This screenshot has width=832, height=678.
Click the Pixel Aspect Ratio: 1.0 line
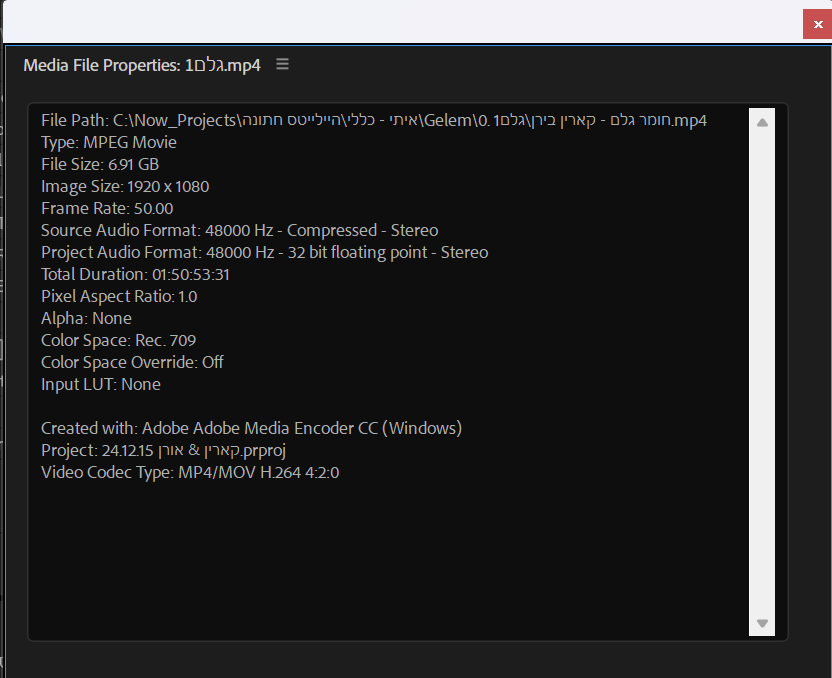120,296
